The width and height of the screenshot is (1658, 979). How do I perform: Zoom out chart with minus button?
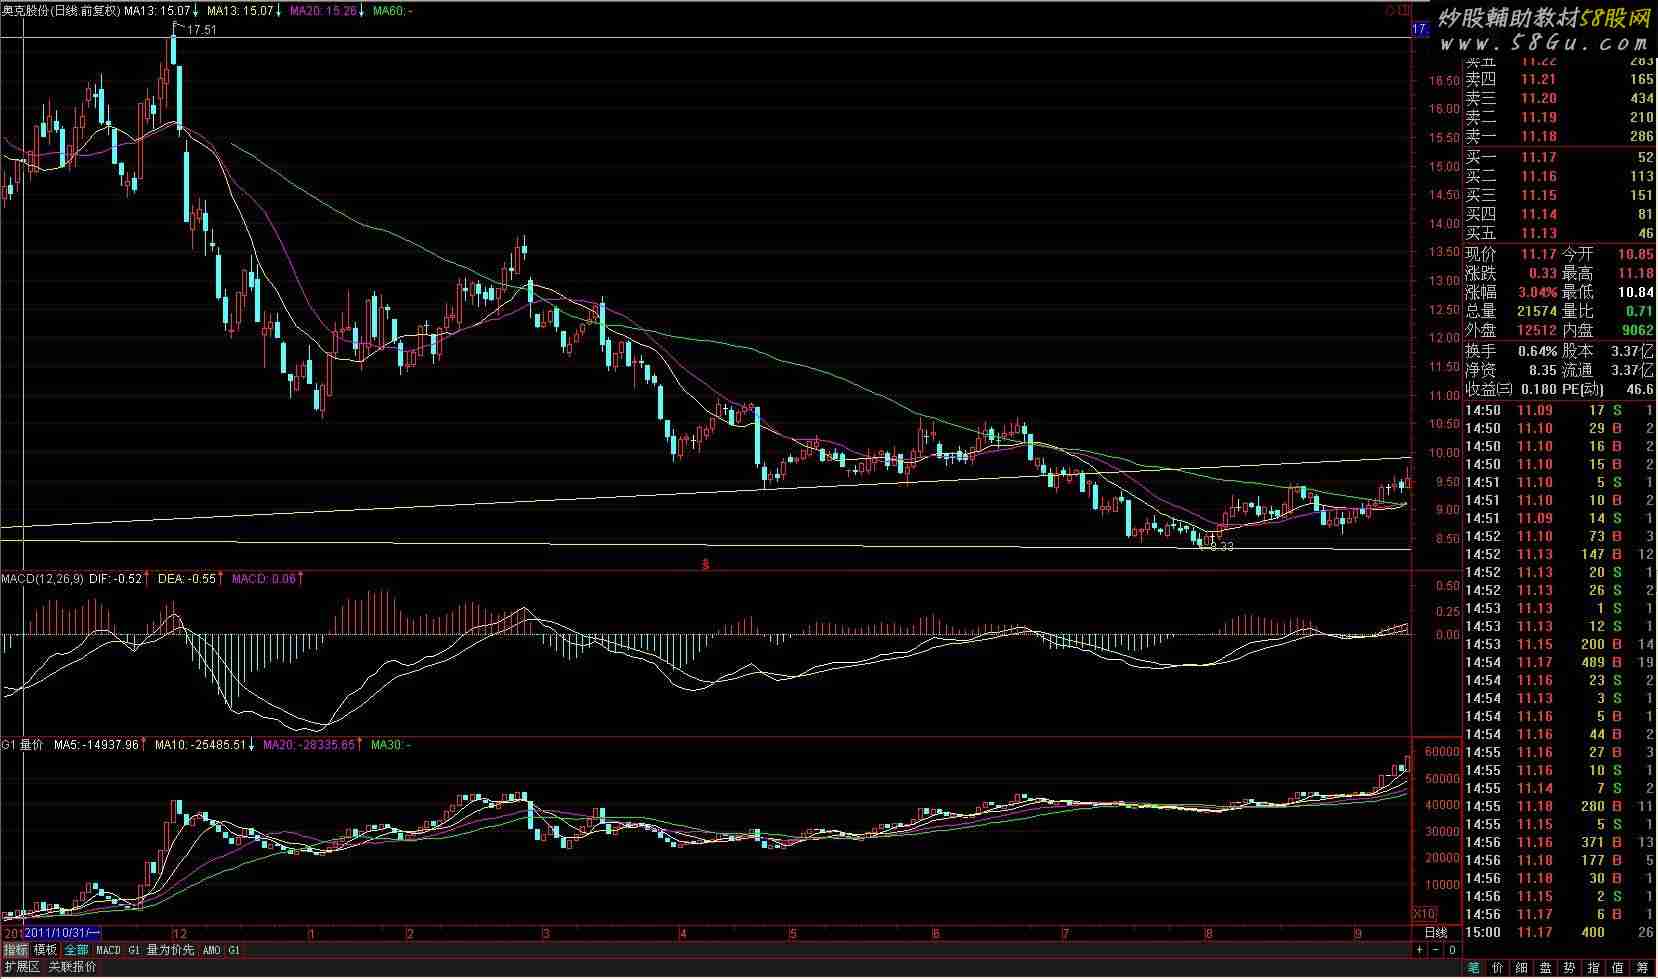coord(1435,949)
